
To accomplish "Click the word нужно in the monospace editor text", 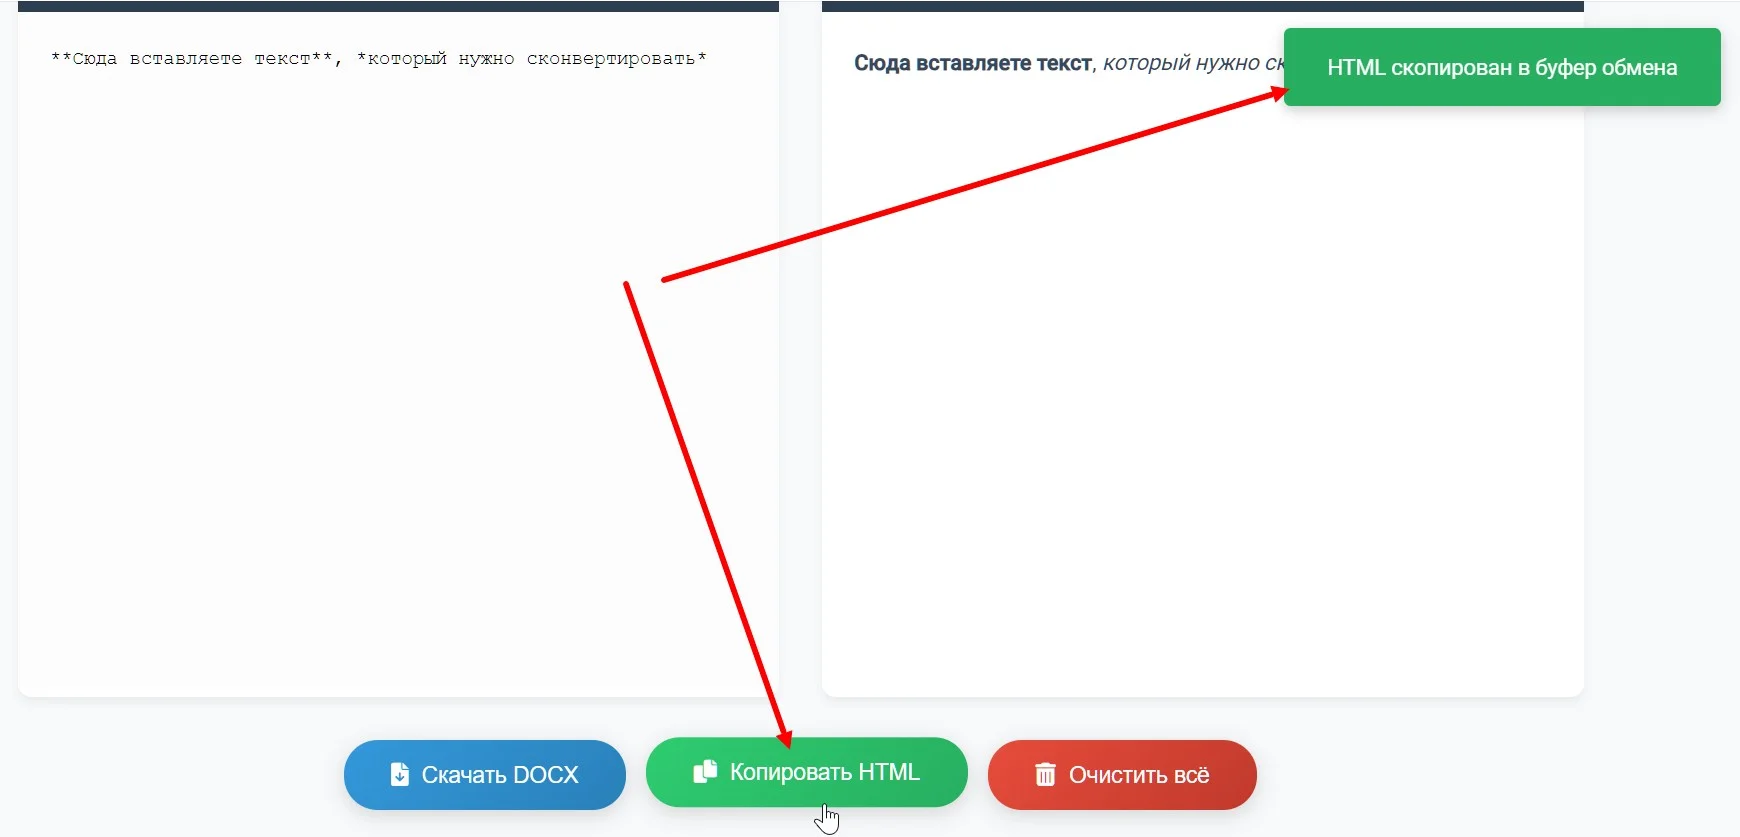I will (487, 59).
